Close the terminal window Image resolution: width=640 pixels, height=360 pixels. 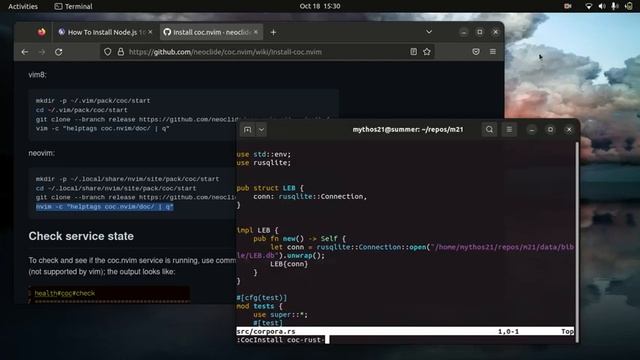click(x=569, y=129)
